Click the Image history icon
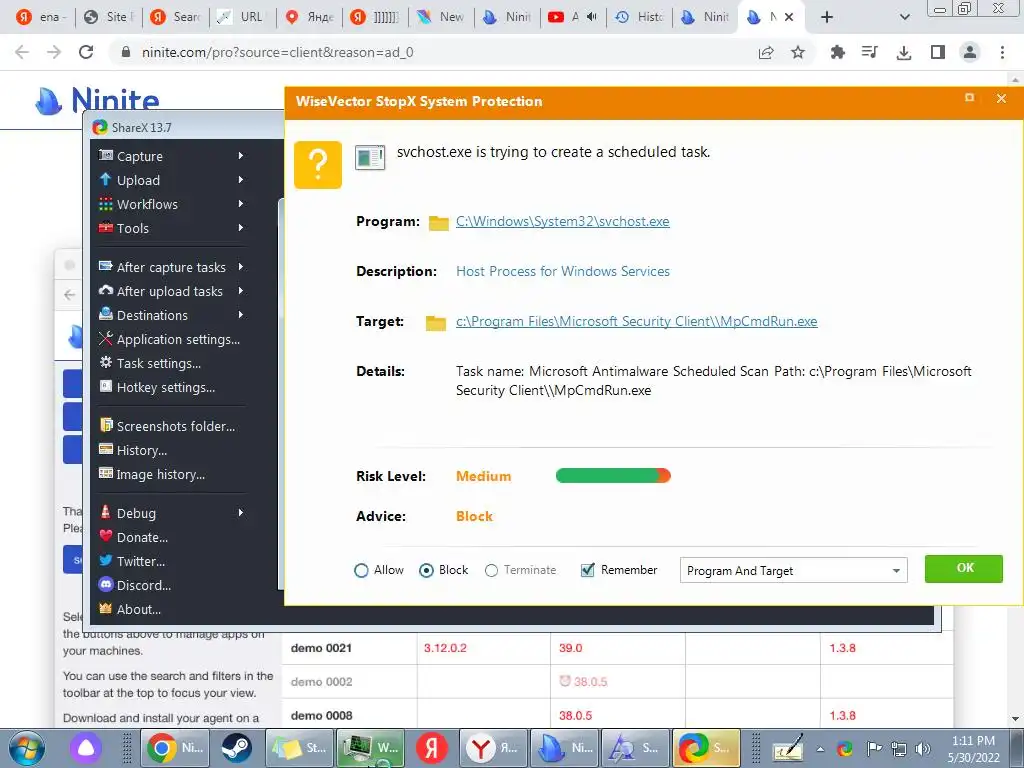The image size is (1024, 768). (105, 473)
